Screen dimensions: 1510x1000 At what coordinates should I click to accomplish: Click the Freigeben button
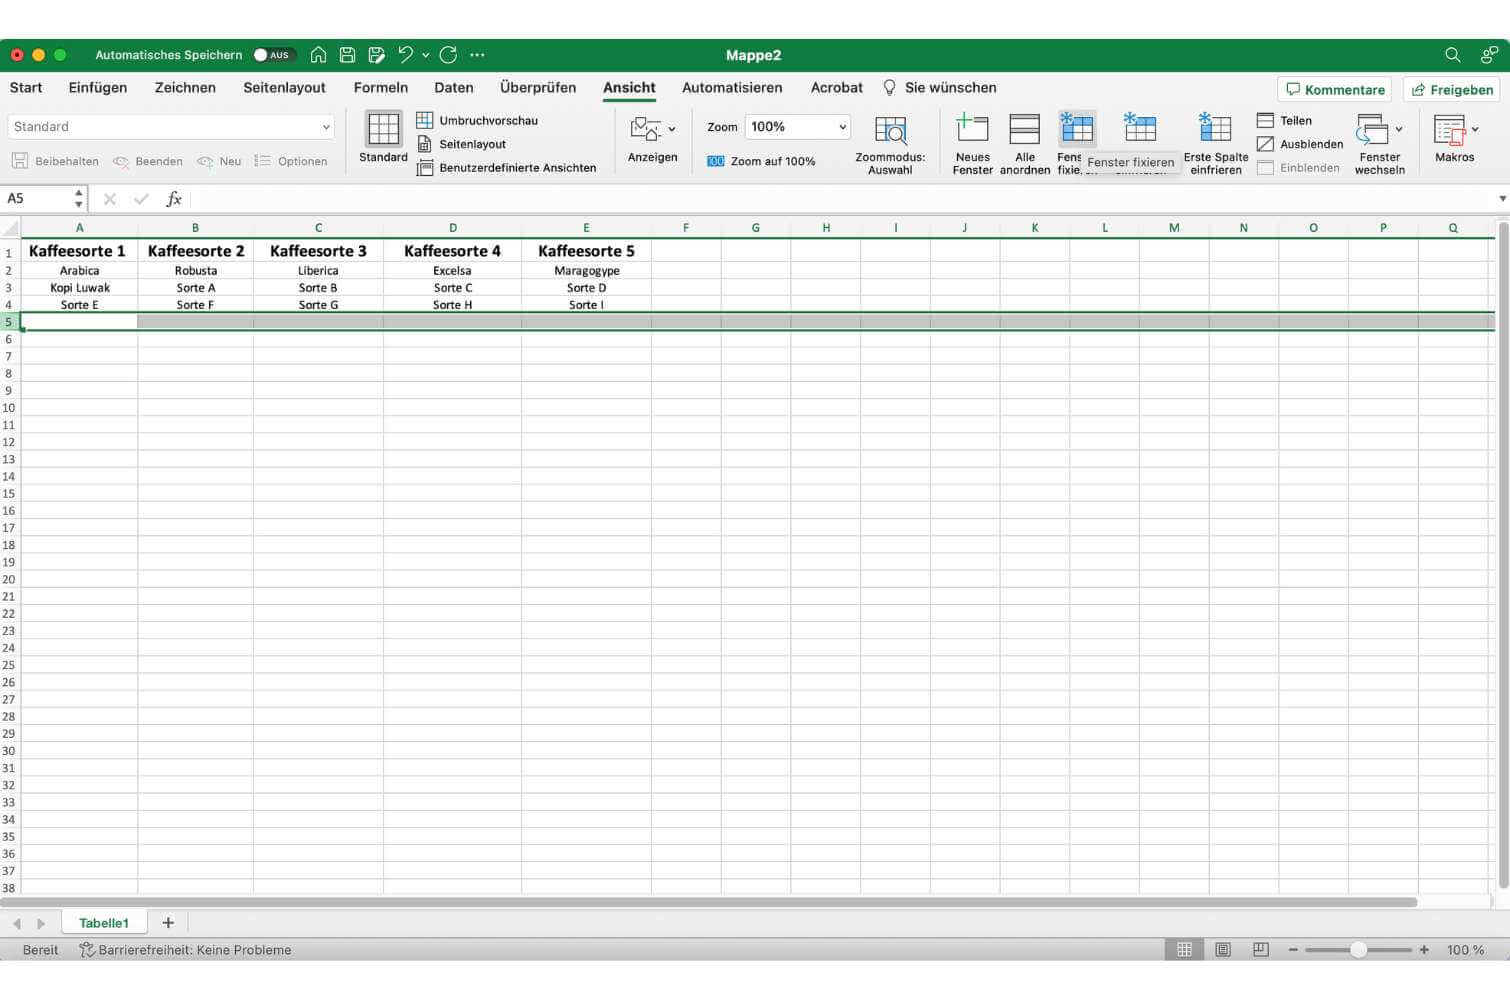[1451, 90]
